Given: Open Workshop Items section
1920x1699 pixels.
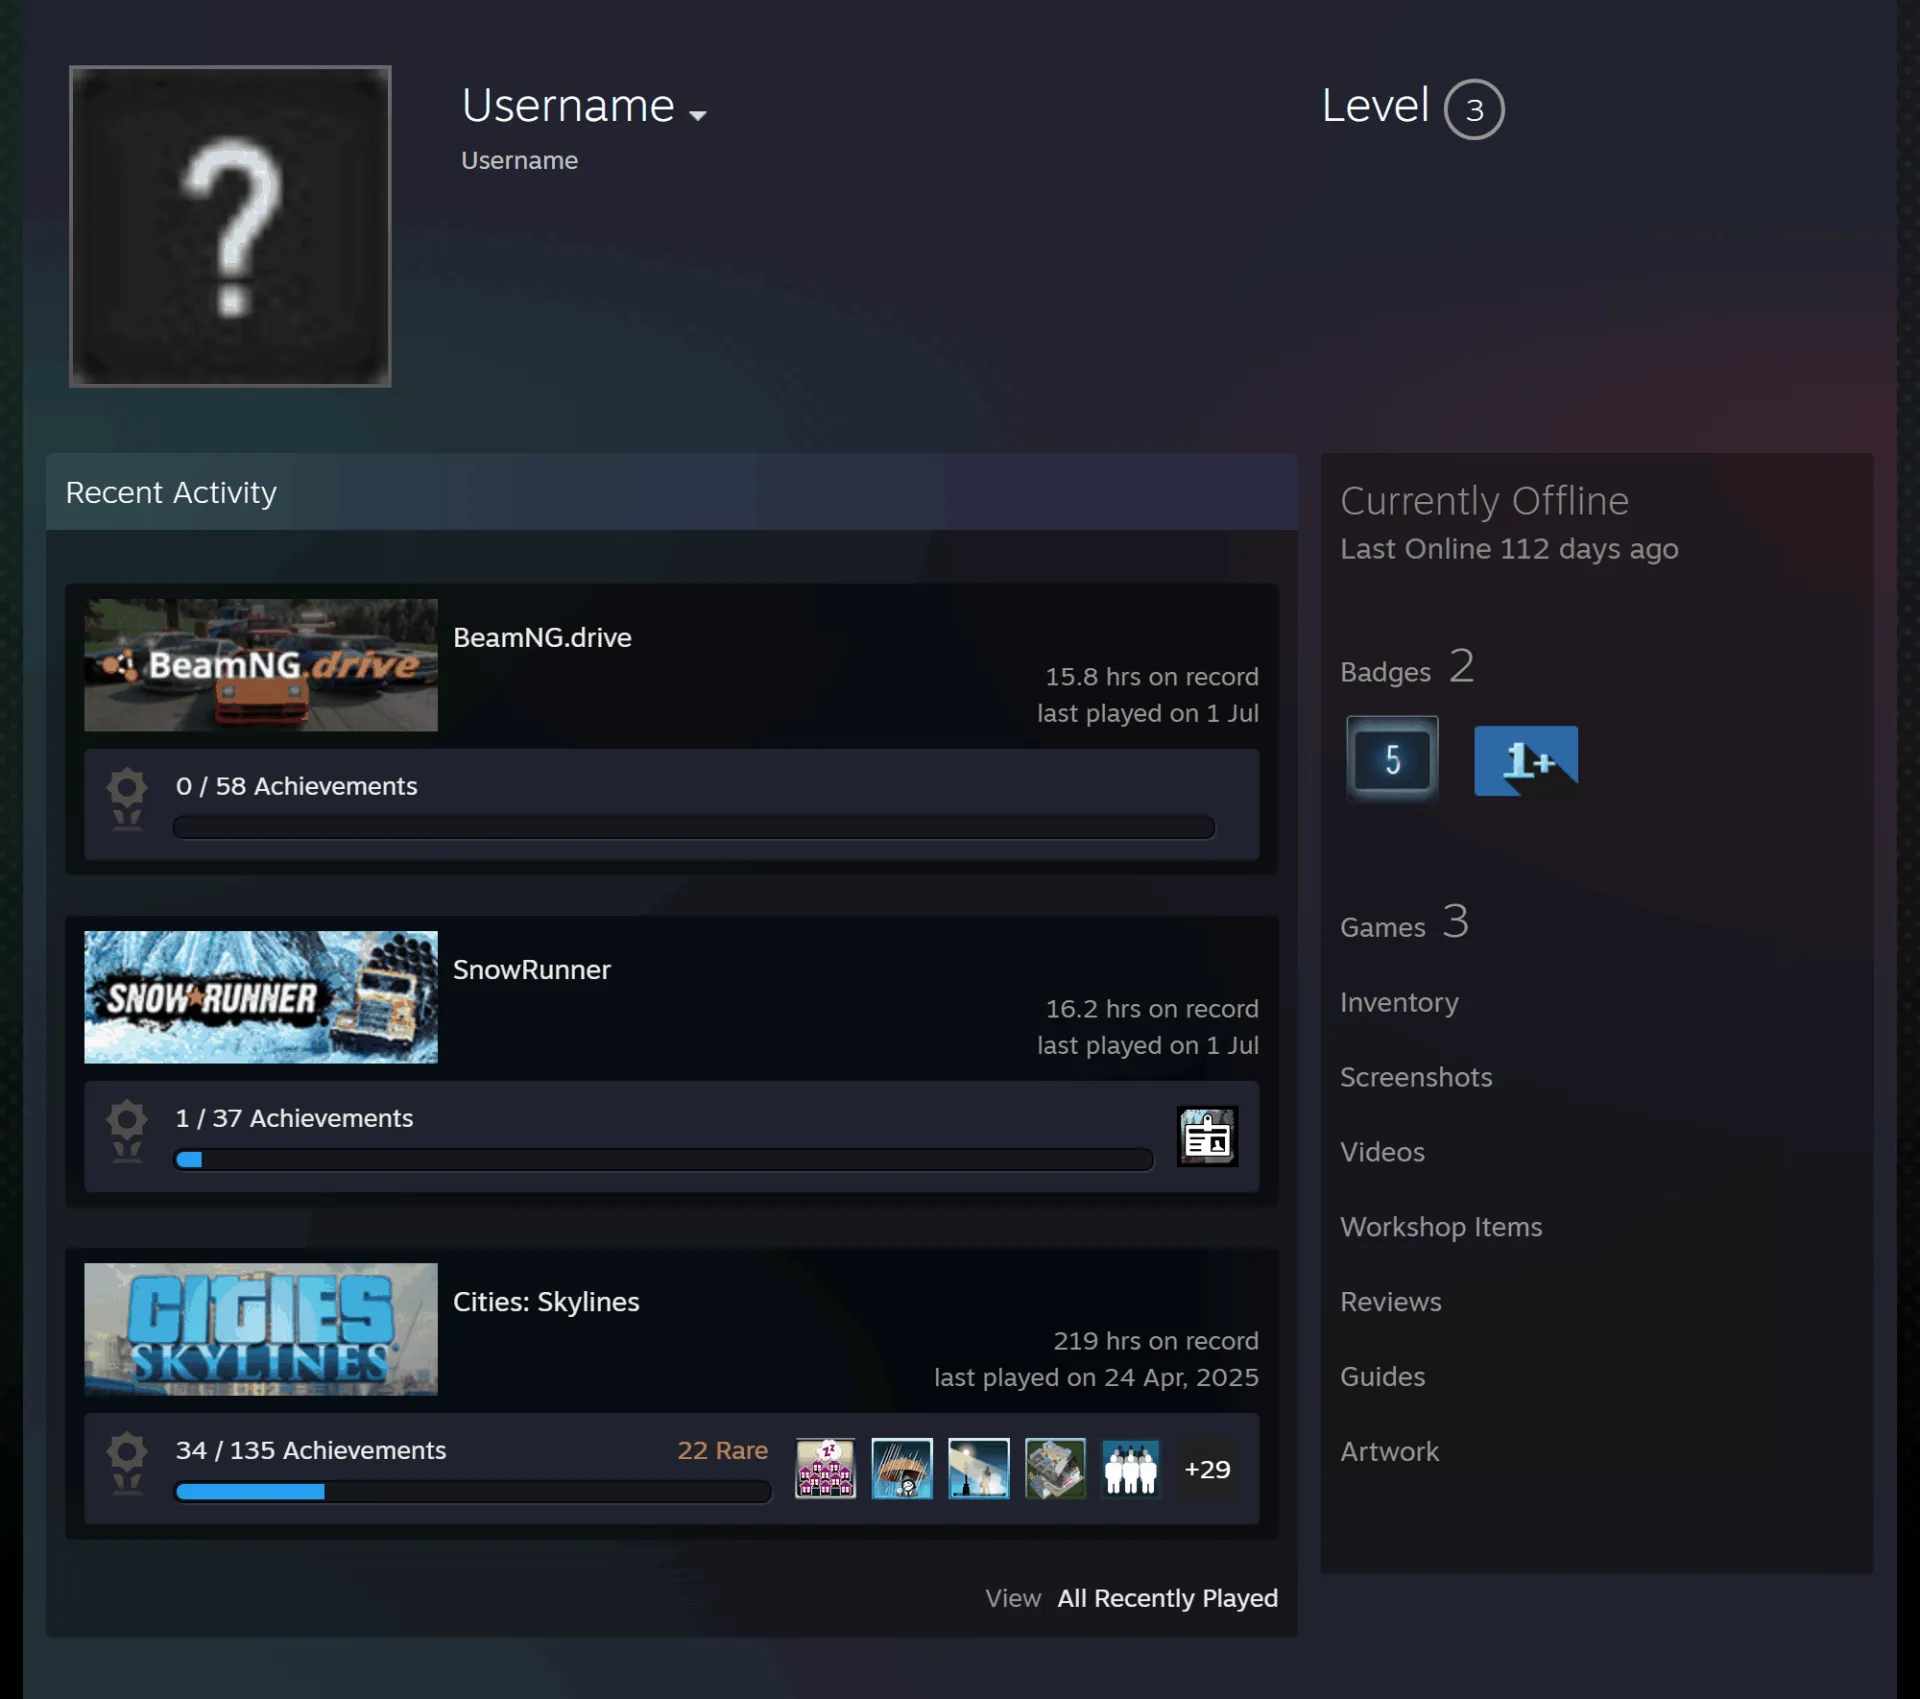Looking at the screenshot, I should click(1441, 1227).
